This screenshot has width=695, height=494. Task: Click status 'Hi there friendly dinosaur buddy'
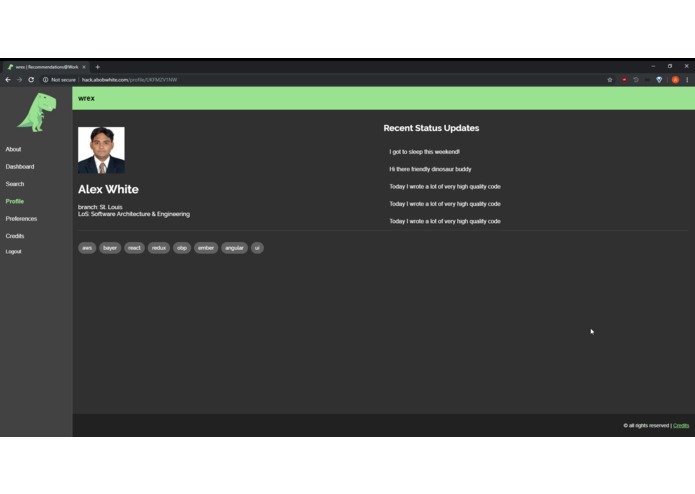(x=430, y=169)
